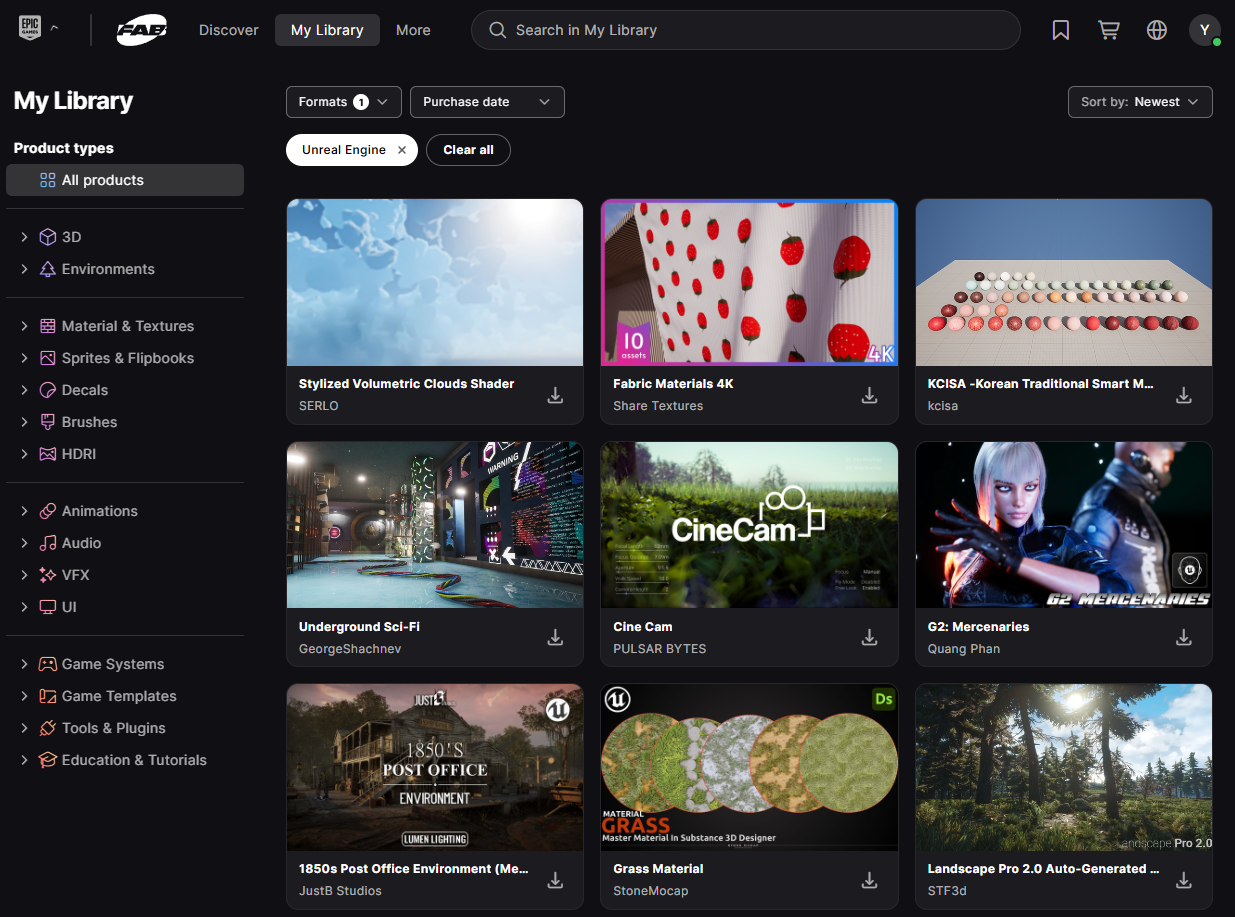1235x917 pixels.
Task: Open seller StoneMocap page
Action: click(651, 891)
